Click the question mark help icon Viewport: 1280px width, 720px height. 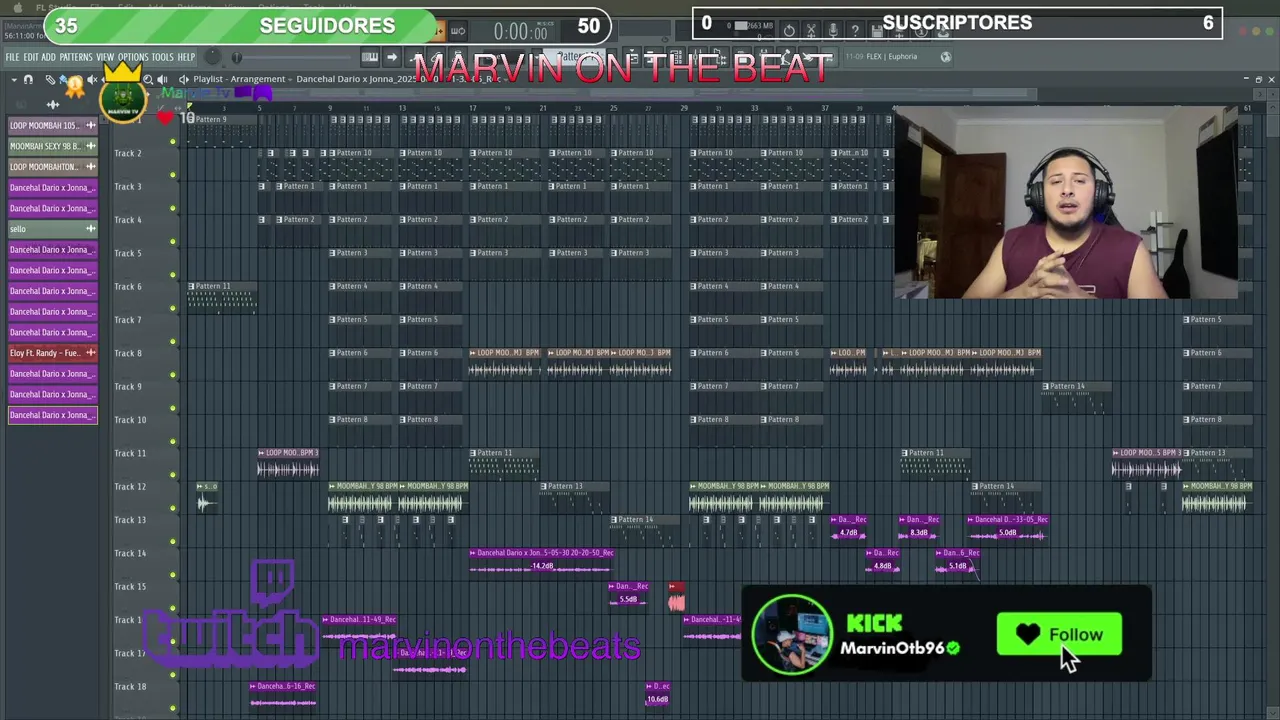855,31
